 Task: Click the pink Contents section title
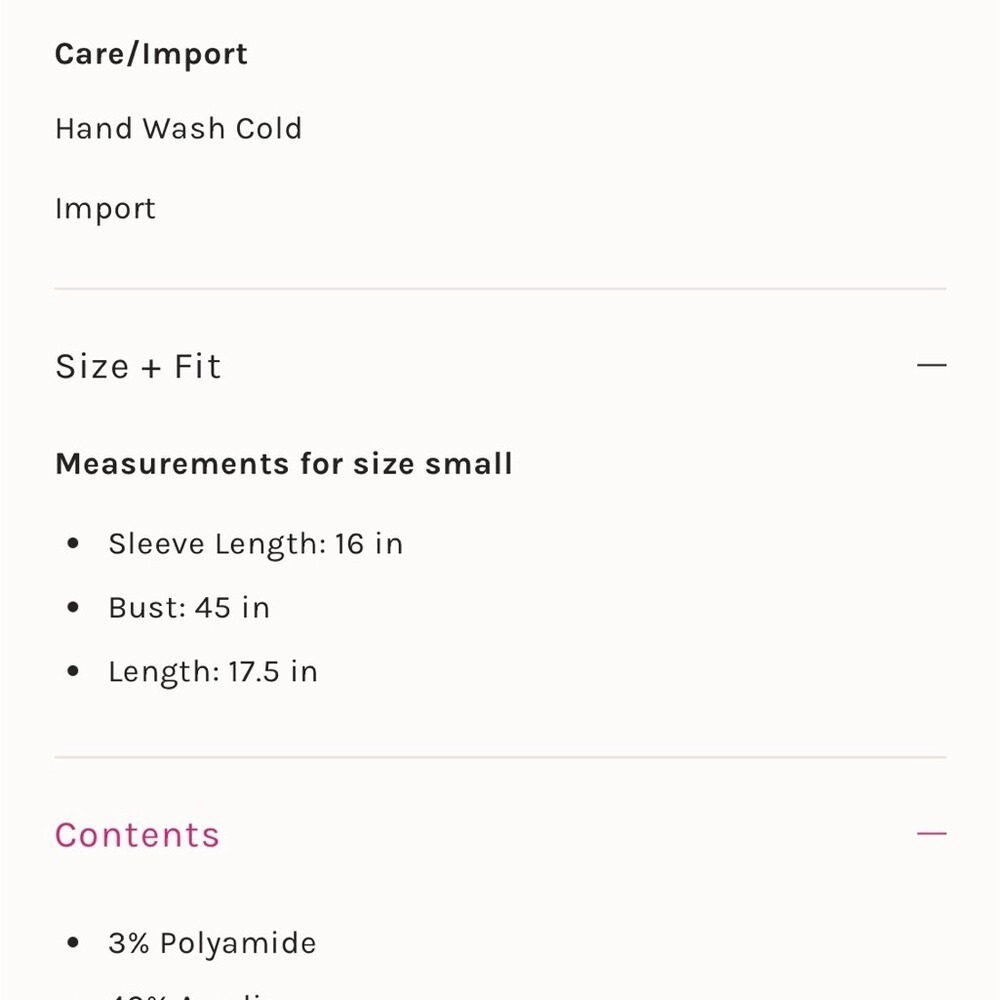(x=137, y=835)
